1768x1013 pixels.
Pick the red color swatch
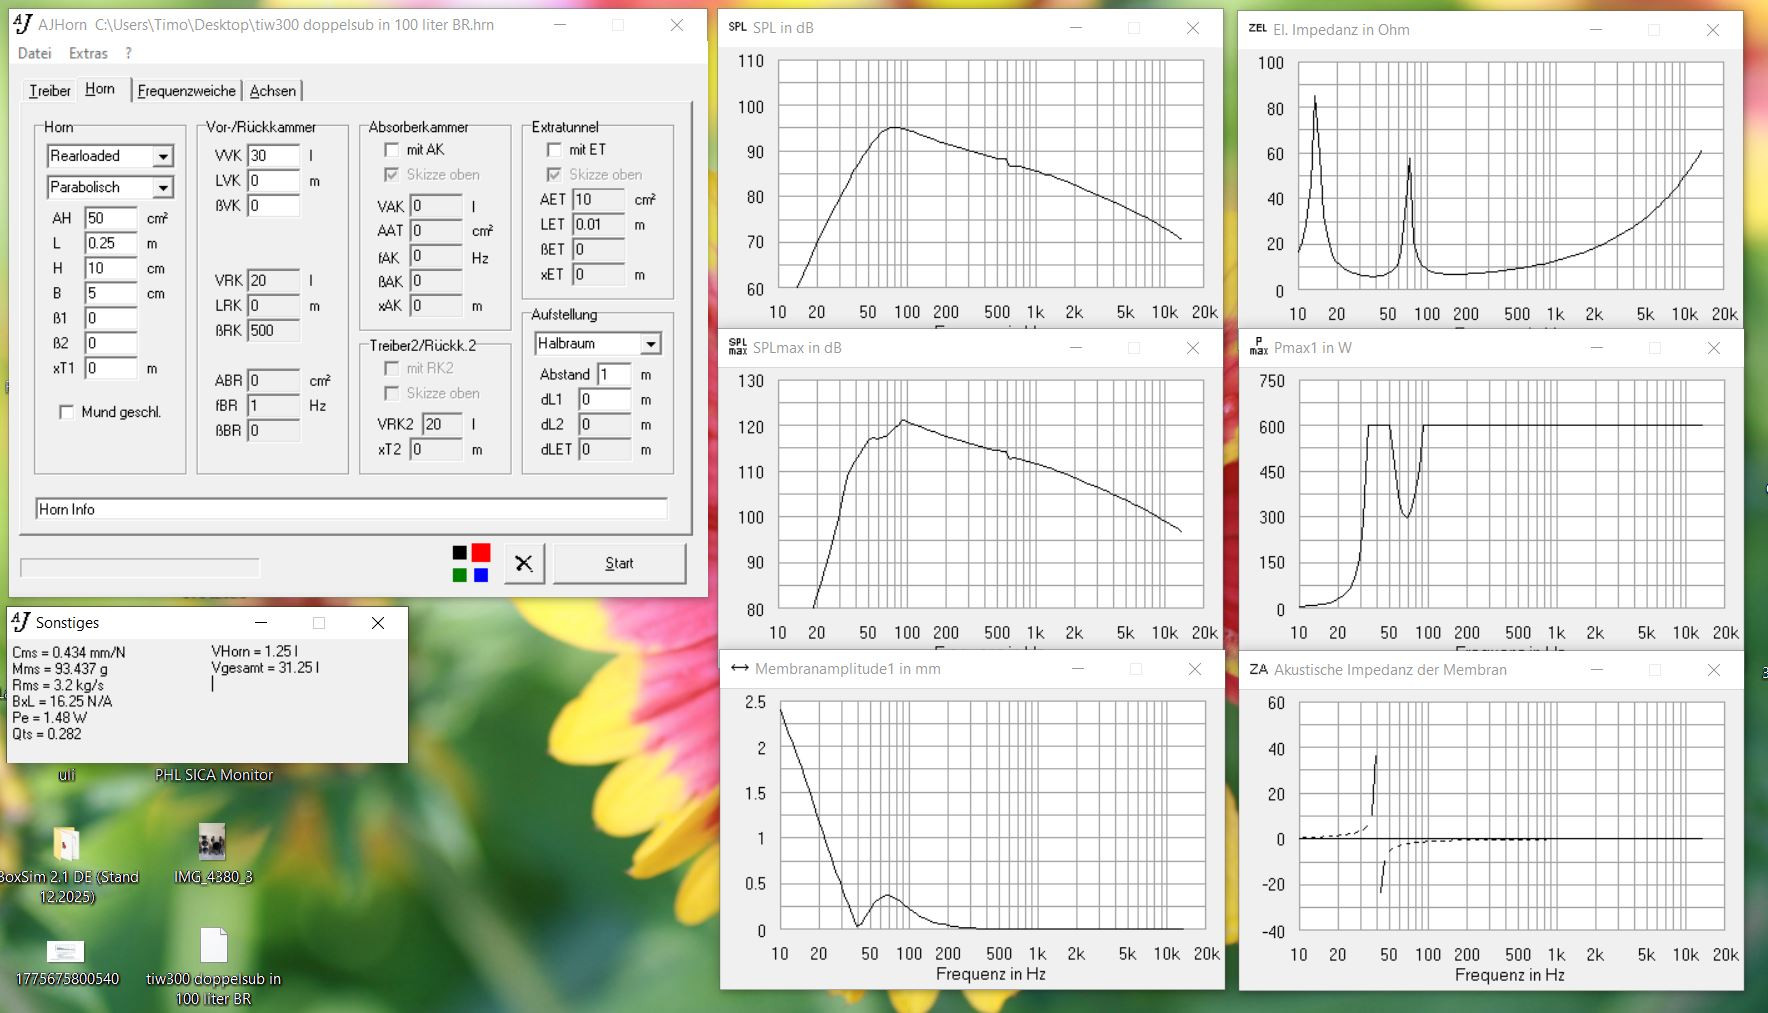[x=481, y=553]
